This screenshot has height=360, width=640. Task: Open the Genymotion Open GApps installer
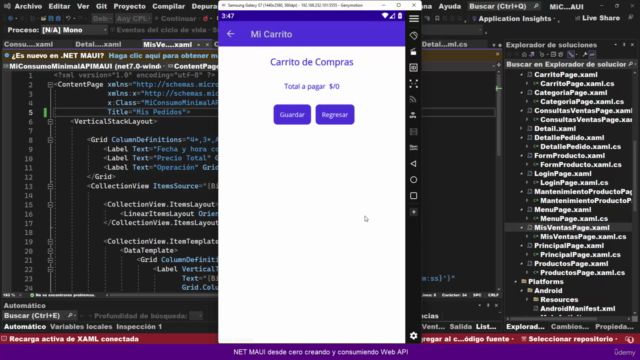point(413,147)
